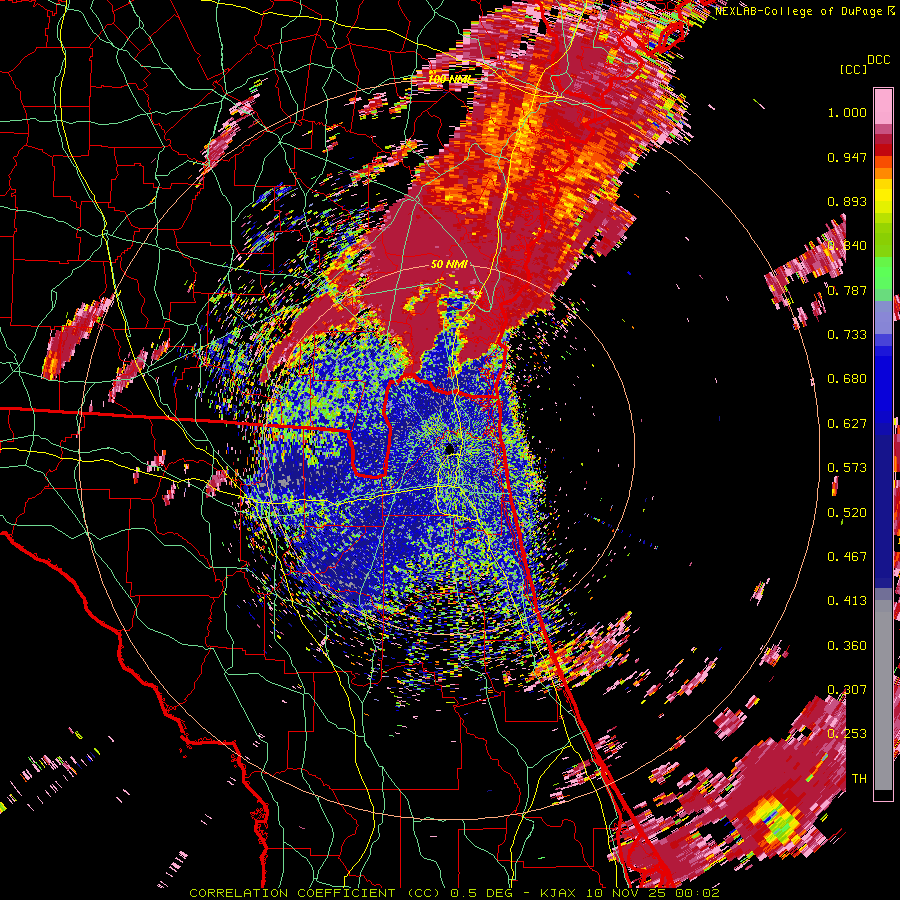Image resolution: width=900 pixels, height=900 pixels.
Task: Click the DCC product label
Action: click(x=878, y=60)
